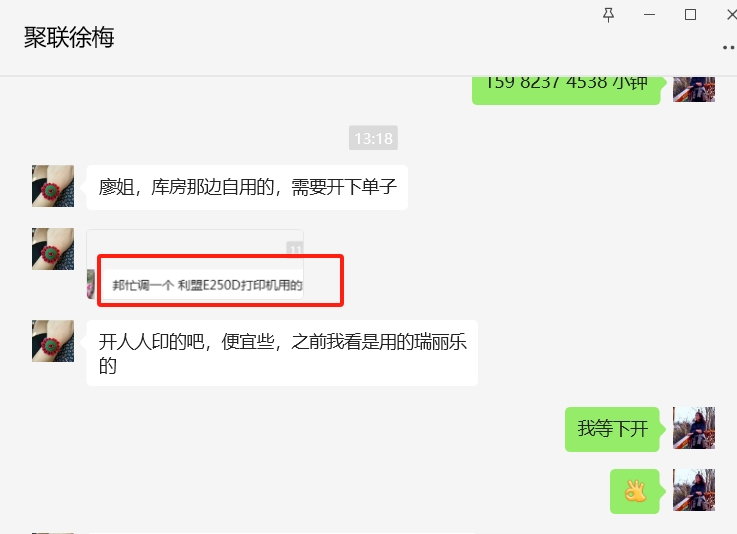Close the chat window
Screen dimensions: 737x534
tap(731, 15)
